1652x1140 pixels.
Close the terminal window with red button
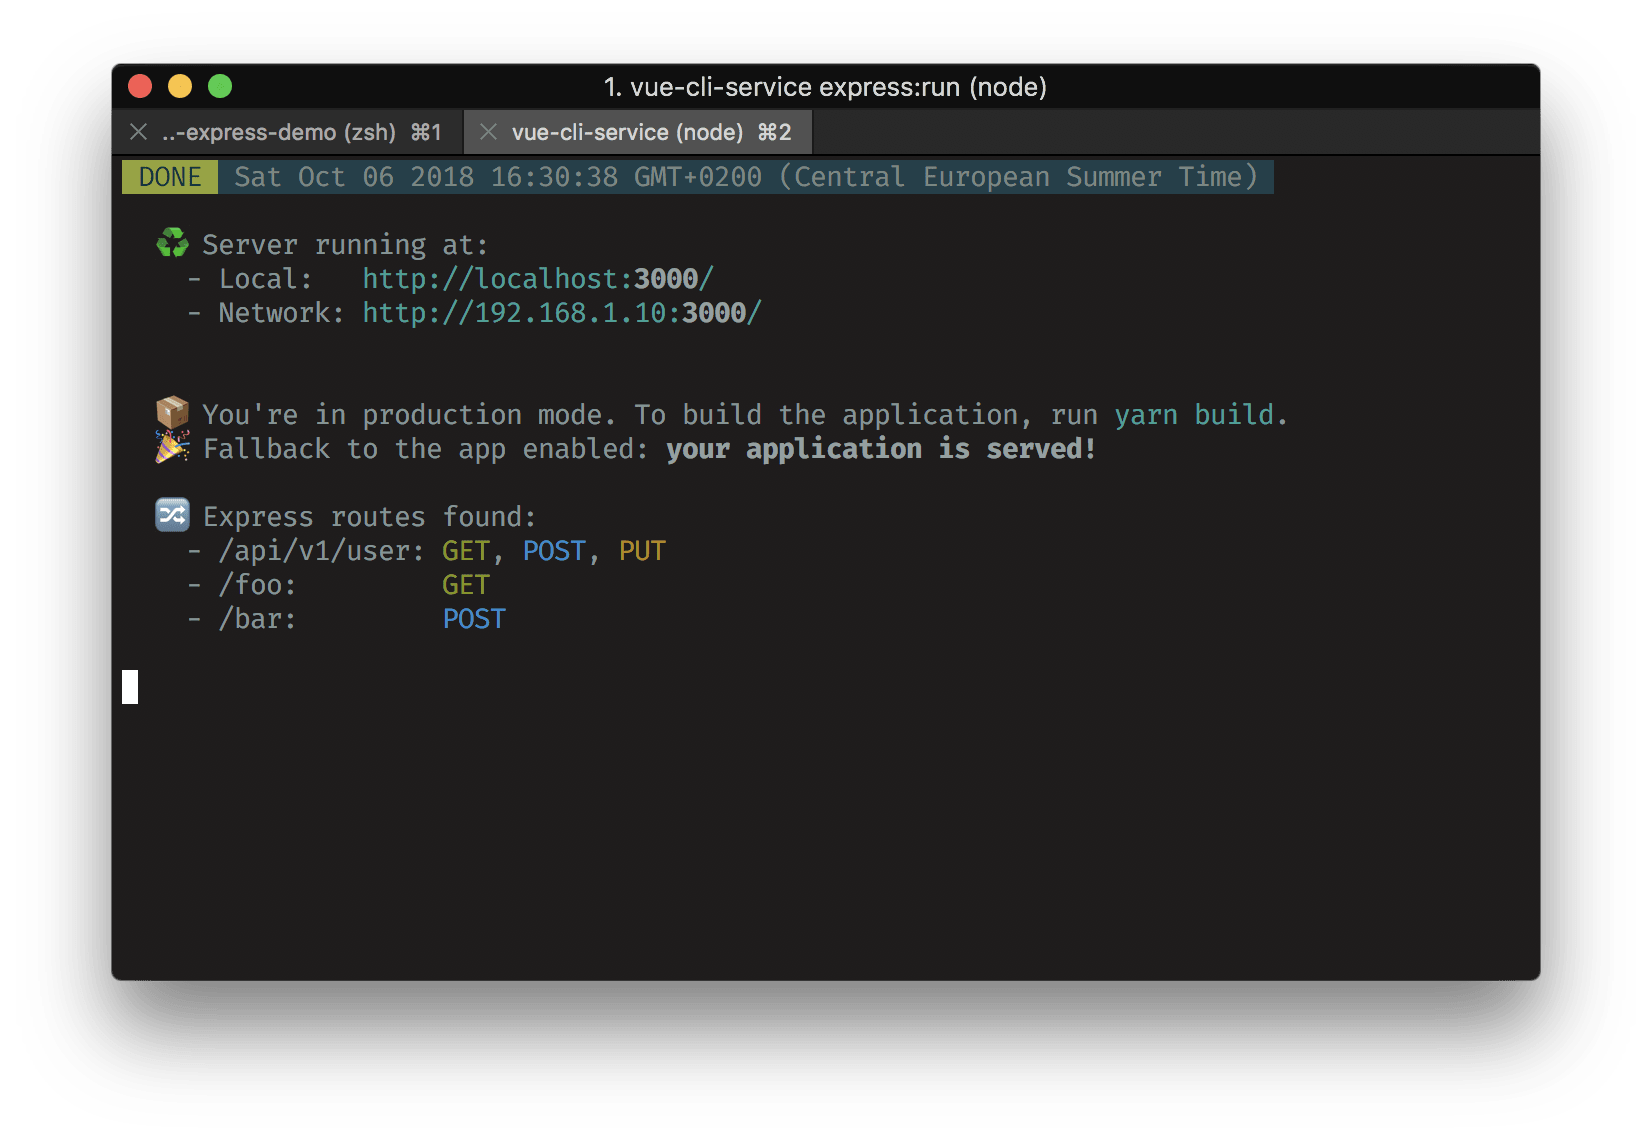click(x=140, y=87)
